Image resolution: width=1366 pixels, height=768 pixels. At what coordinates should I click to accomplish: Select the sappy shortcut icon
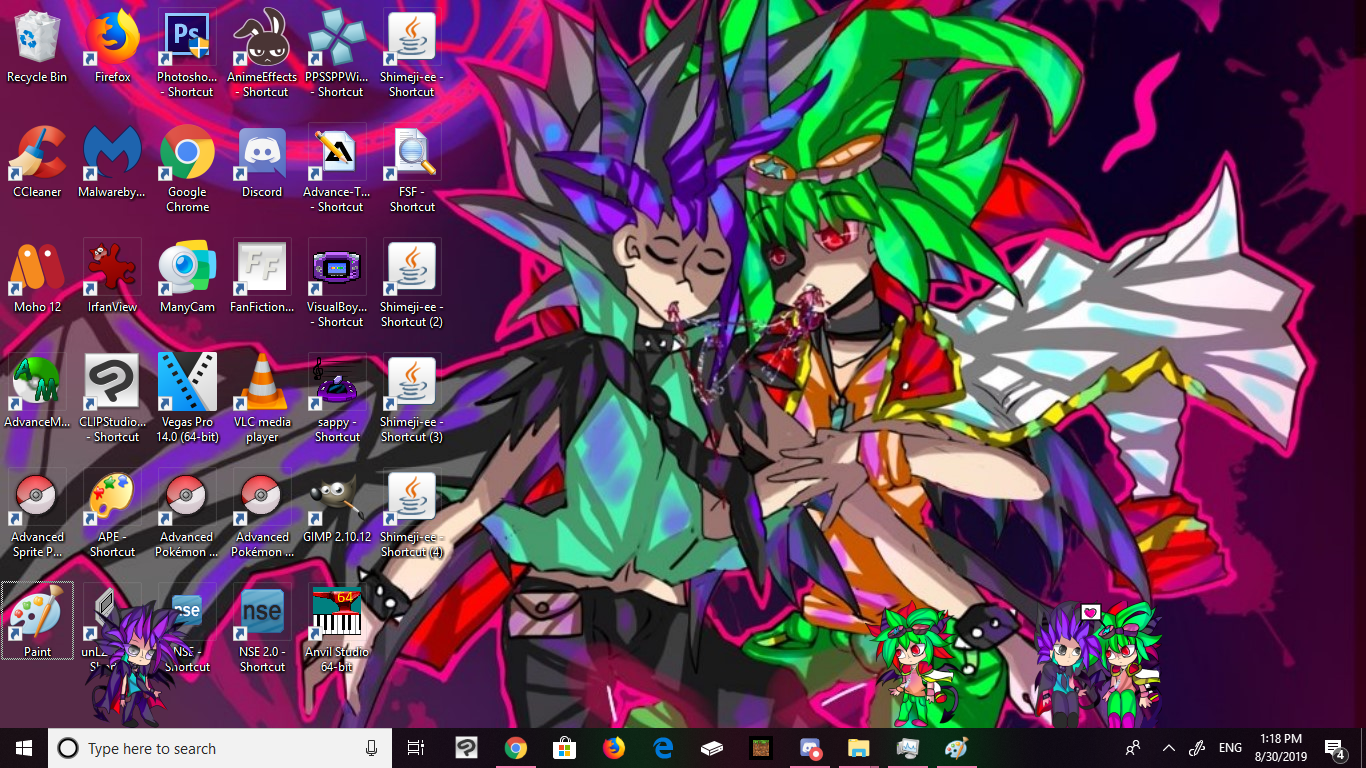pos(337,399)
